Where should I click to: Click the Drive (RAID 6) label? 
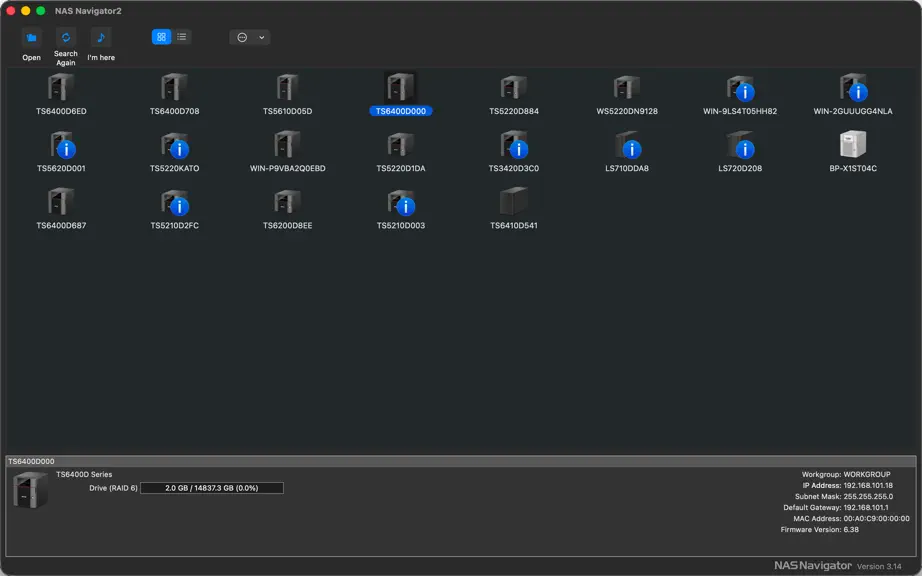[113, 488]
